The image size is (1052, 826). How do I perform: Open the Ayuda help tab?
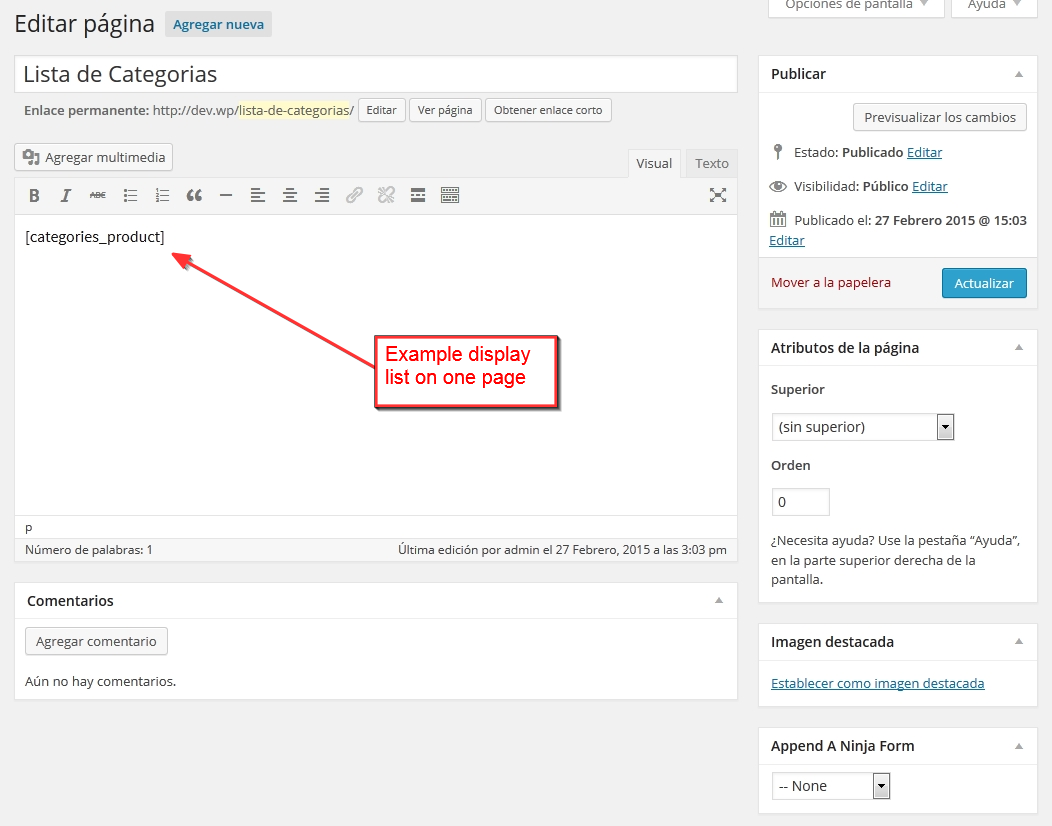[x=994, y=6]
